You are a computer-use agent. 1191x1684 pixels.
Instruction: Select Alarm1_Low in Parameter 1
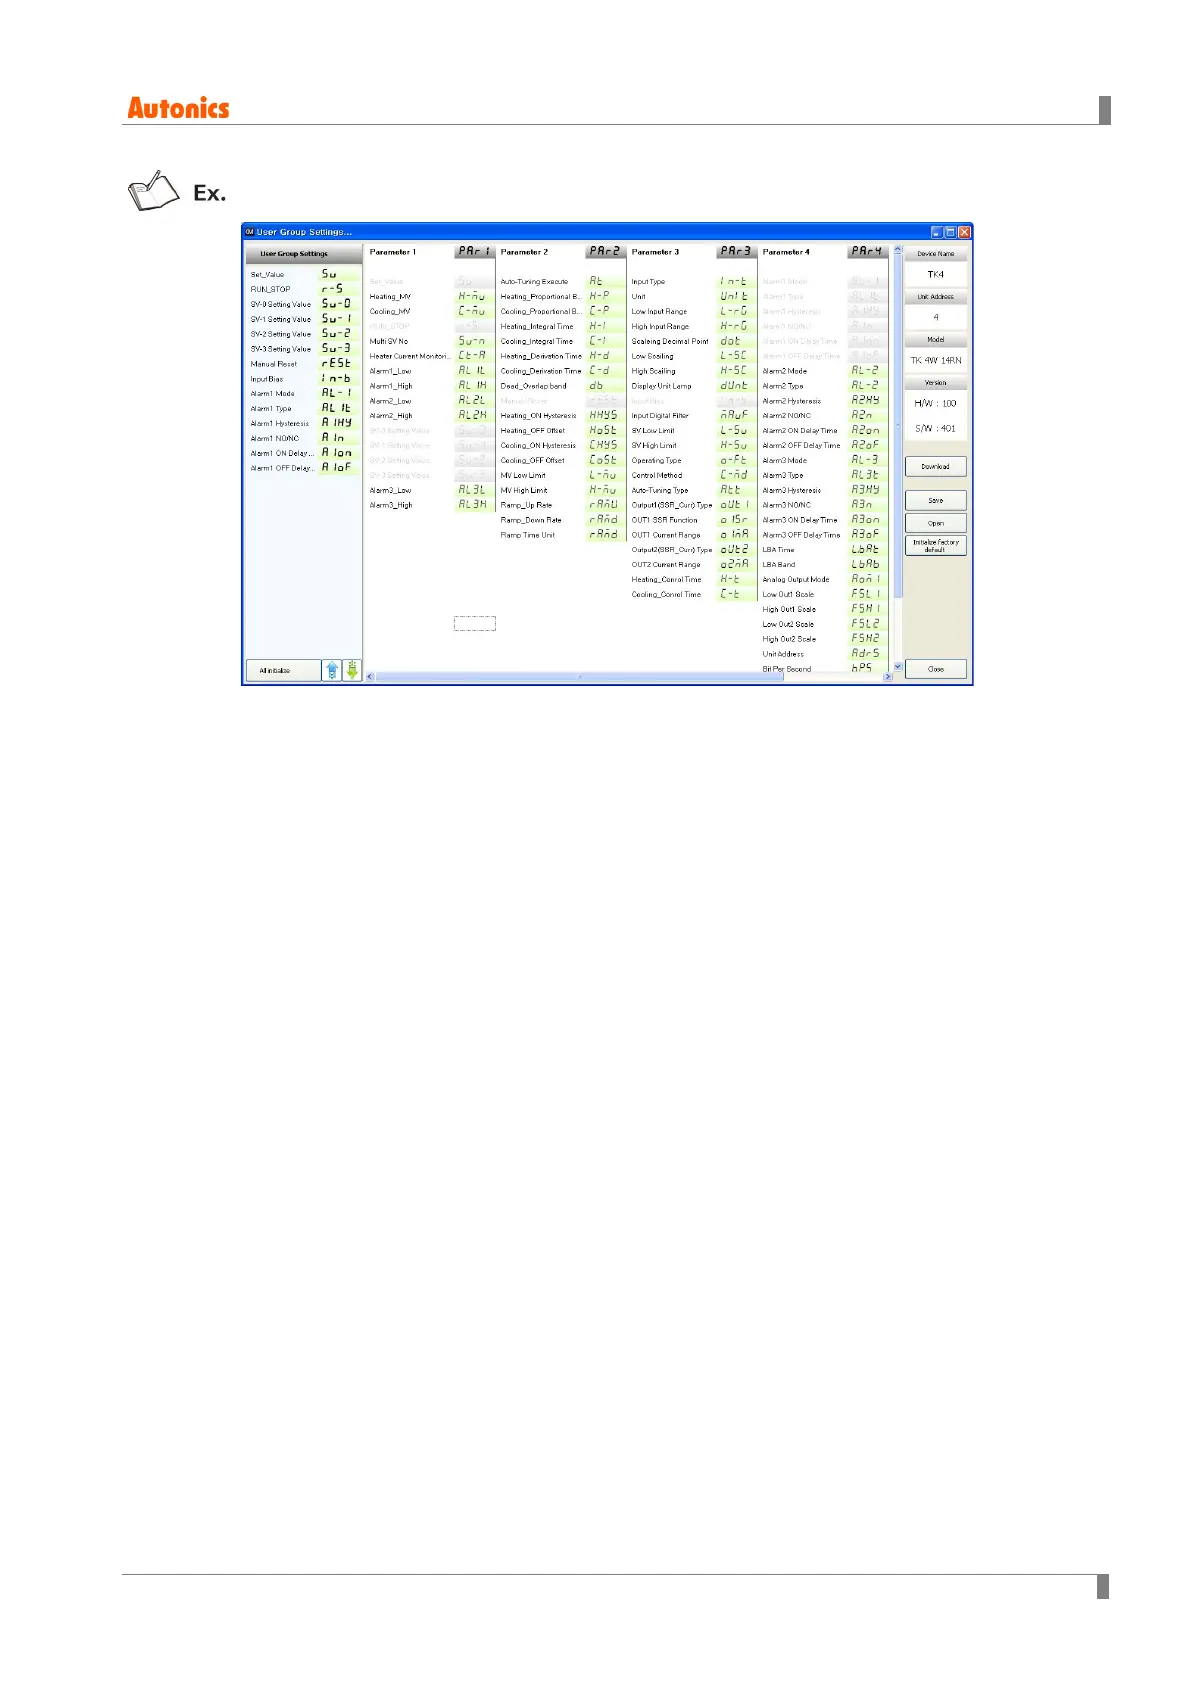431,371
